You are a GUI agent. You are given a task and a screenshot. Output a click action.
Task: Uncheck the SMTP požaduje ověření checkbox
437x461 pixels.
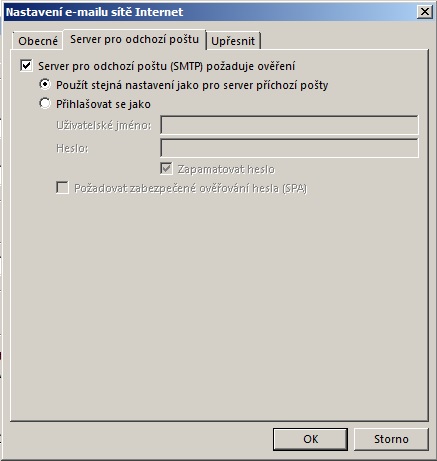(x=26, y=65)
